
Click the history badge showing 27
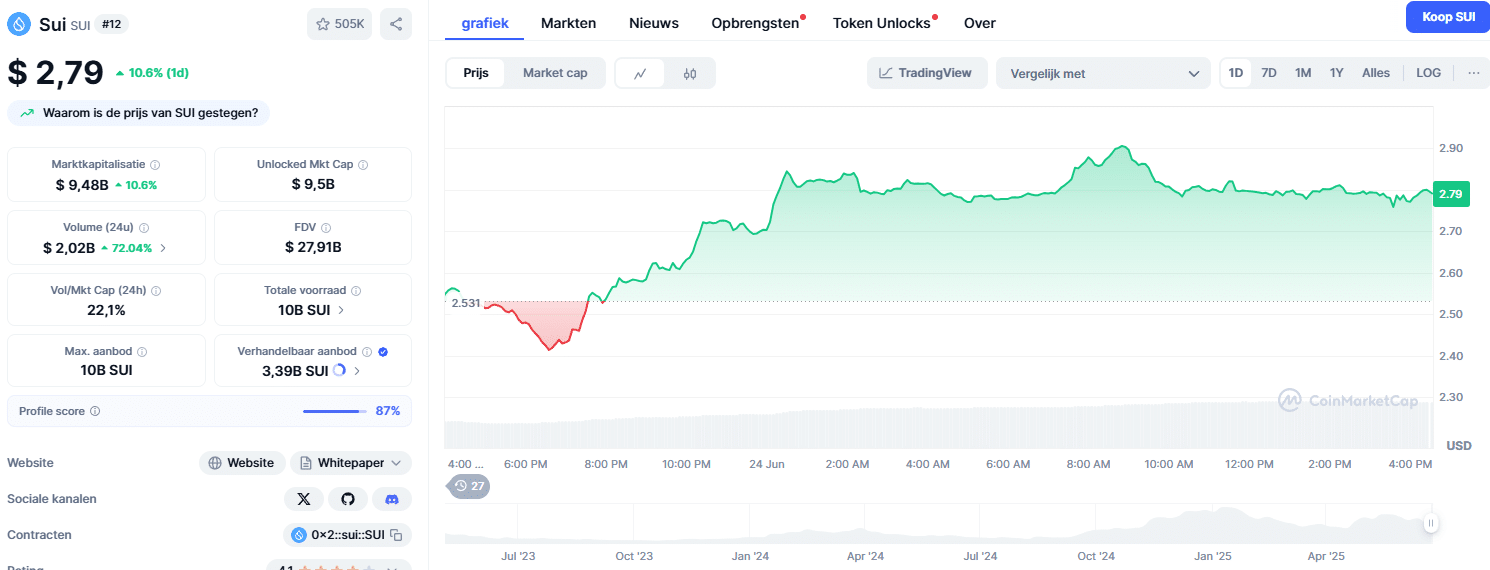click(468, 486)
